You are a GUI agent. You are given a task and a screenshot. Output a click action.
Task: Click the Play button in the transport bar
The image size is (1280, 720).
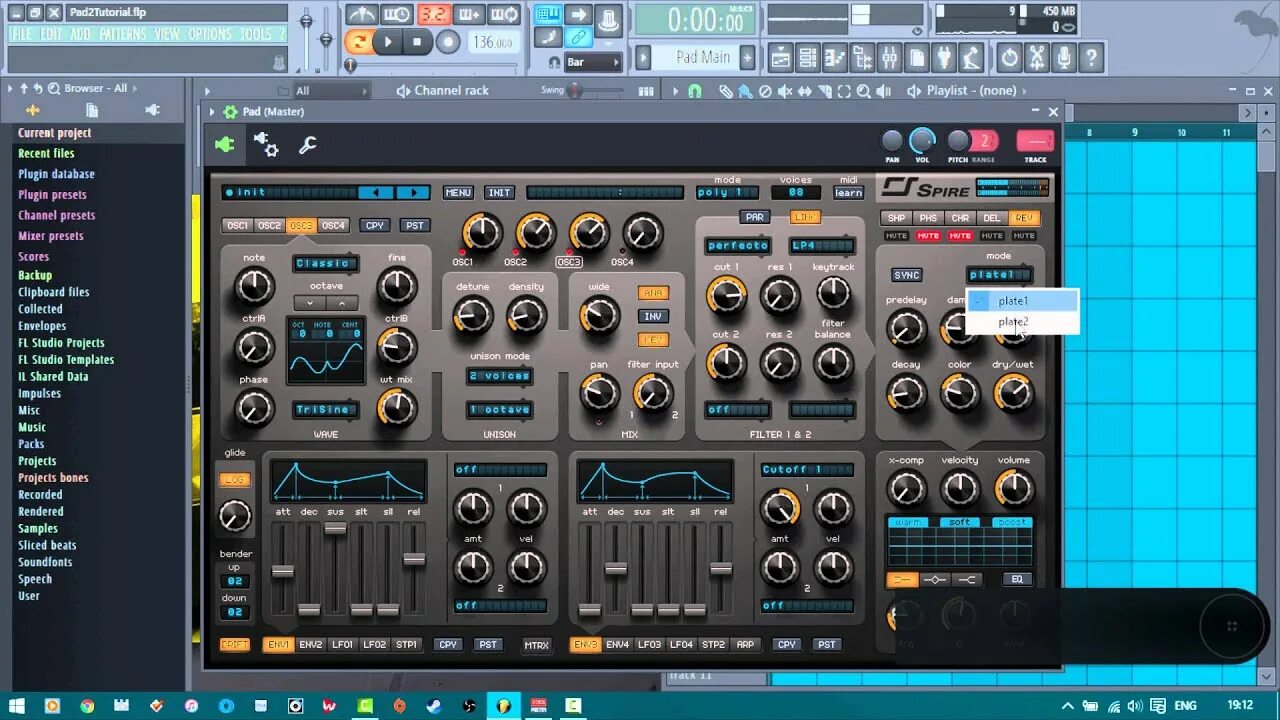(388, 42)
